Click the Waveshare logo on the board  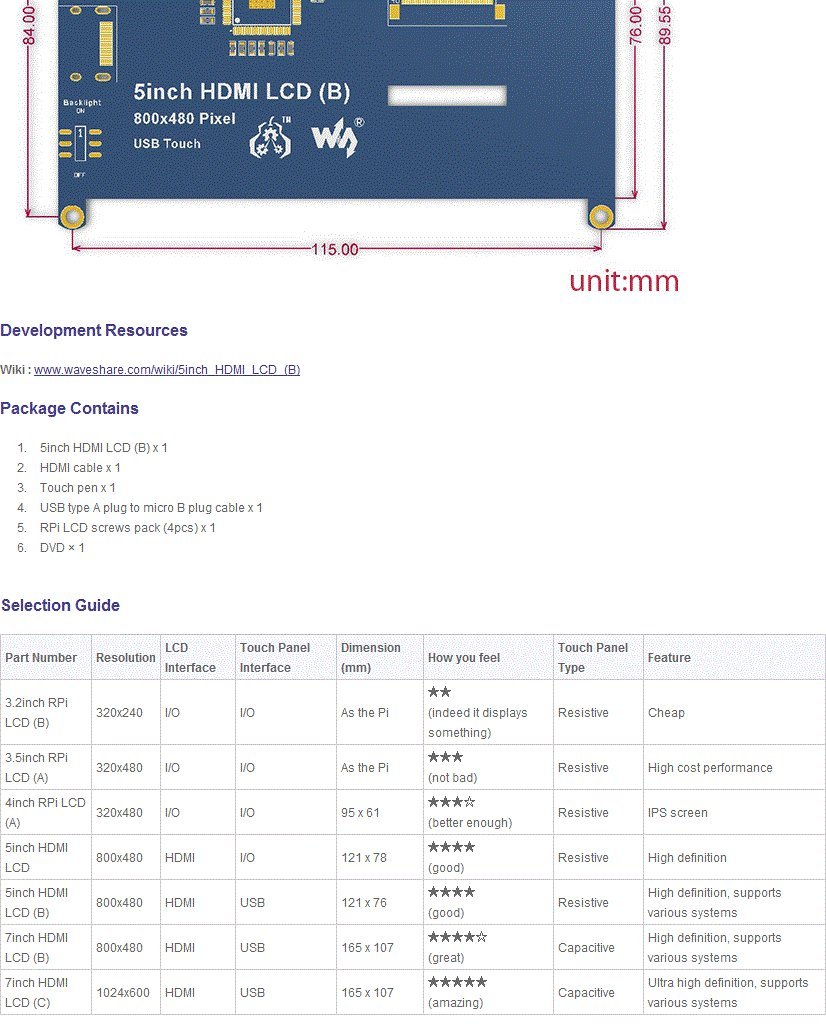coord(336,138)
